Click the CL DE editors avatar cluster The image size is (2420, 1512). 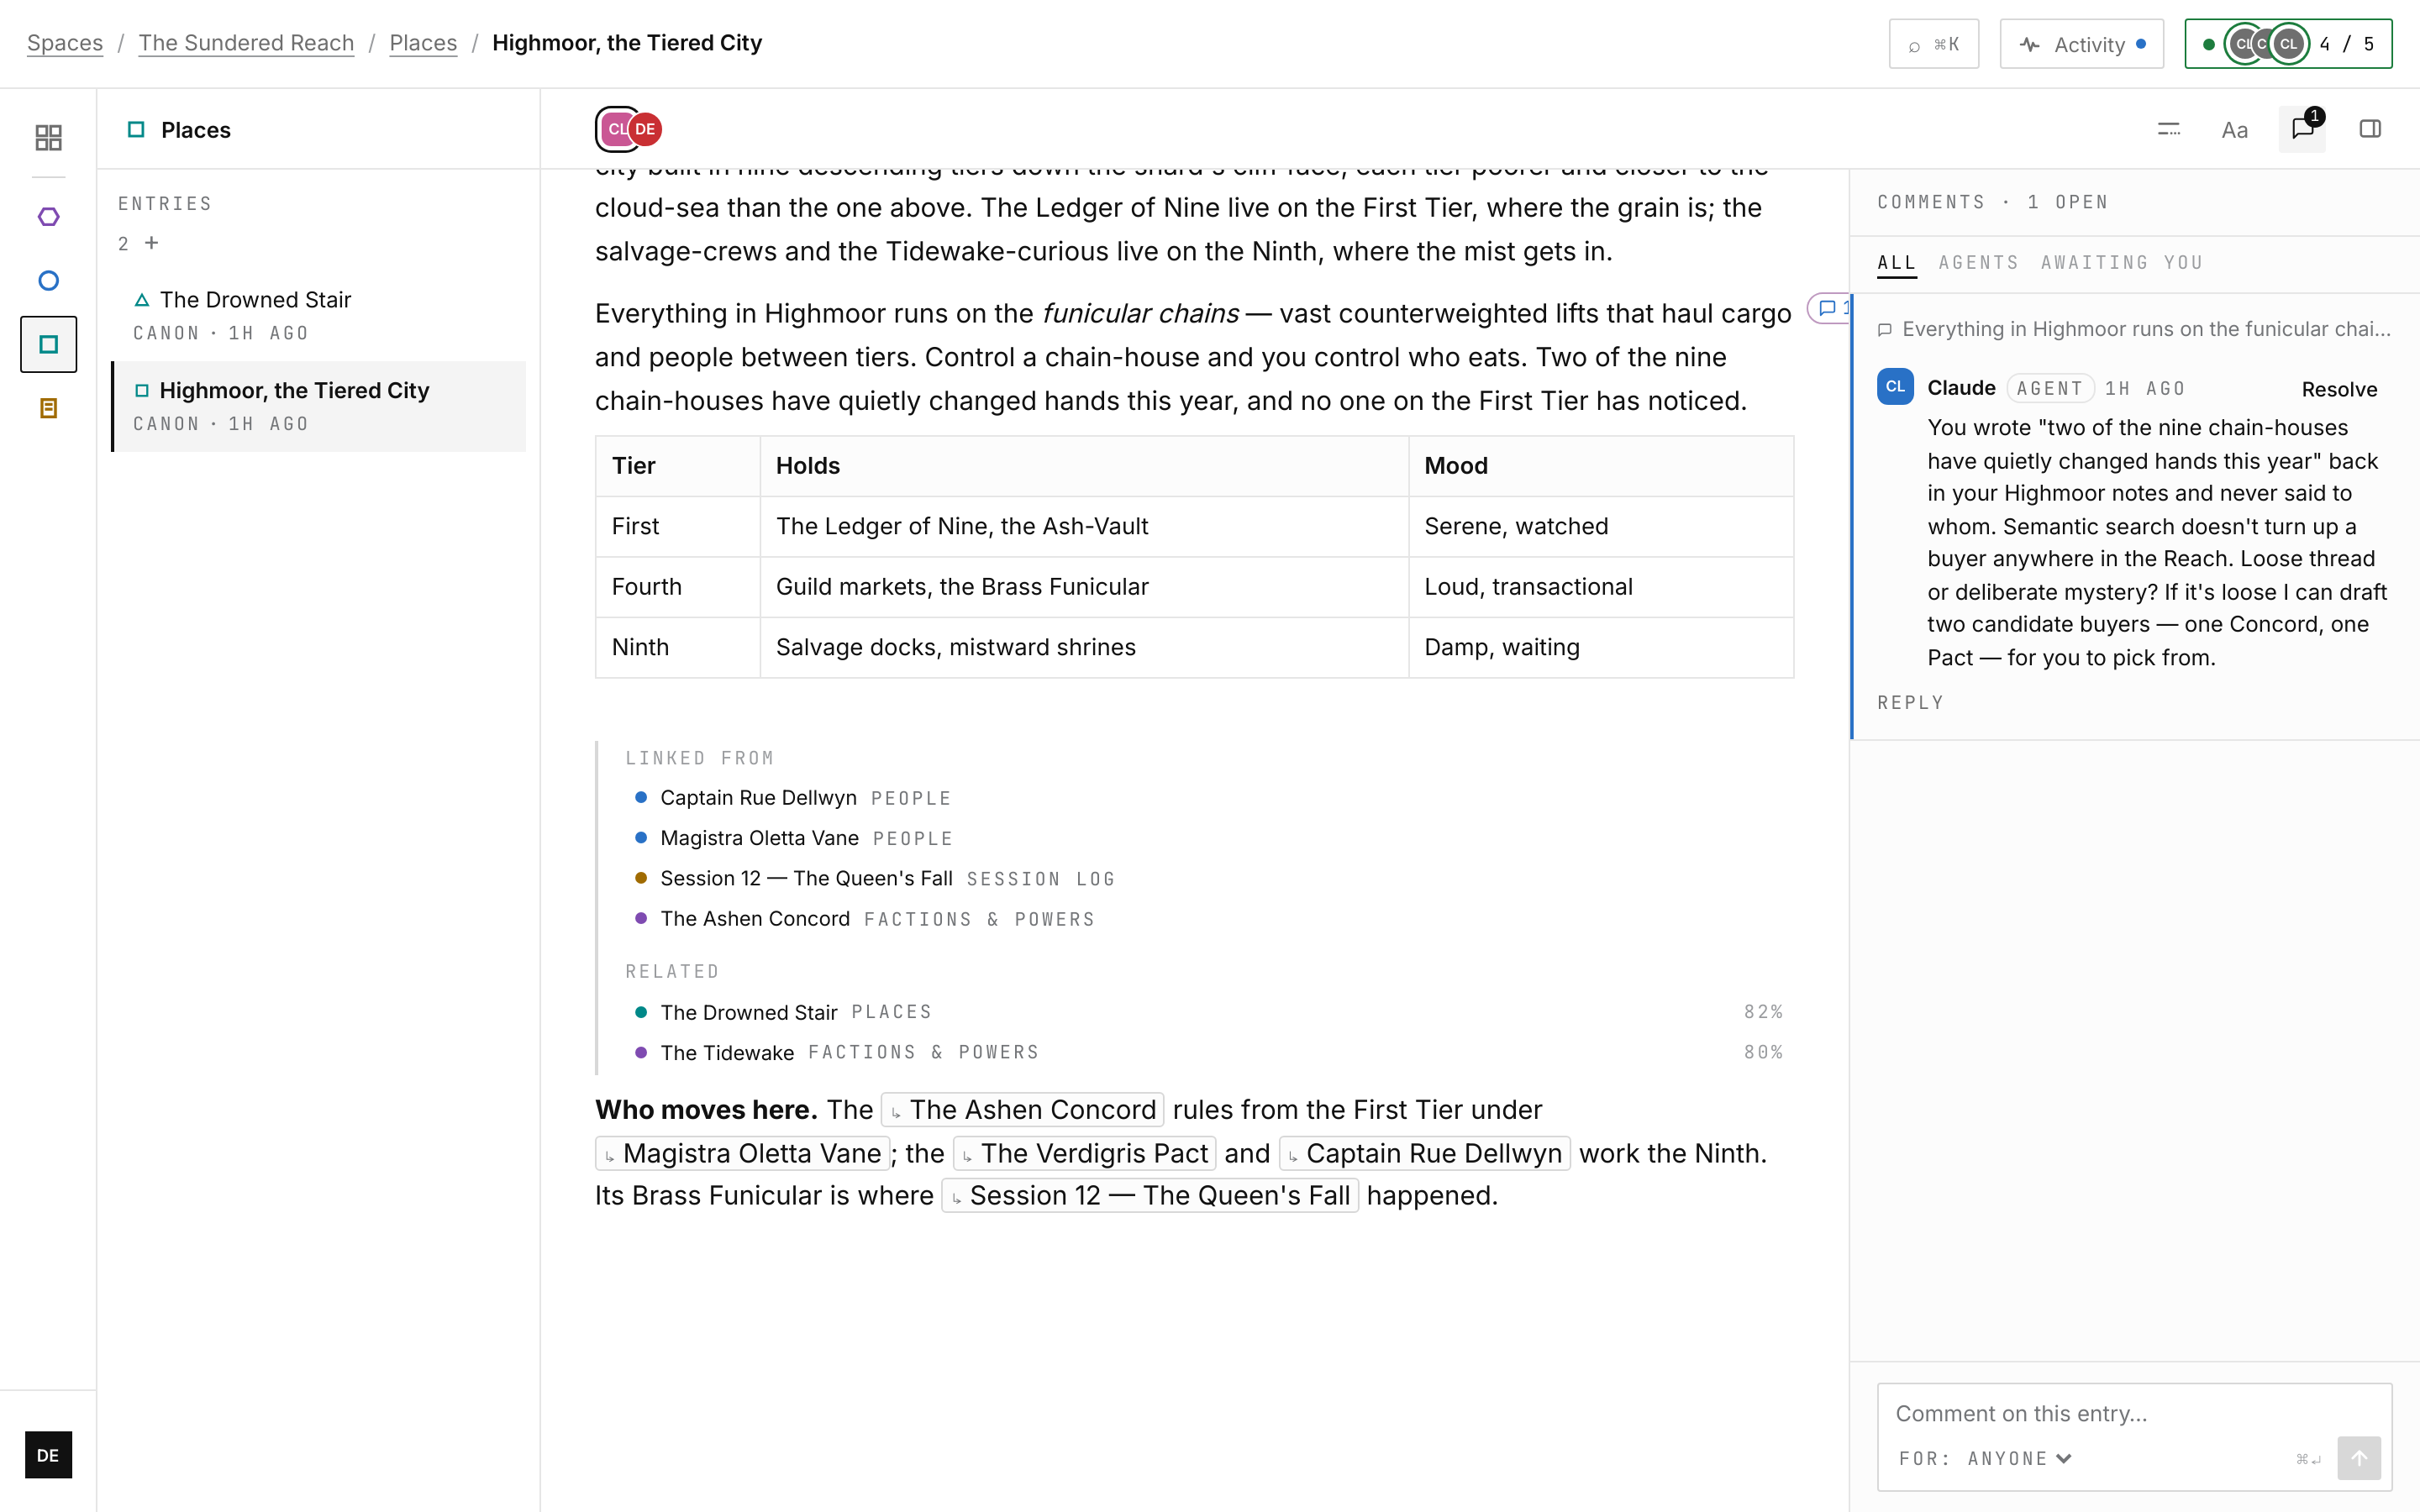(629, 129)
